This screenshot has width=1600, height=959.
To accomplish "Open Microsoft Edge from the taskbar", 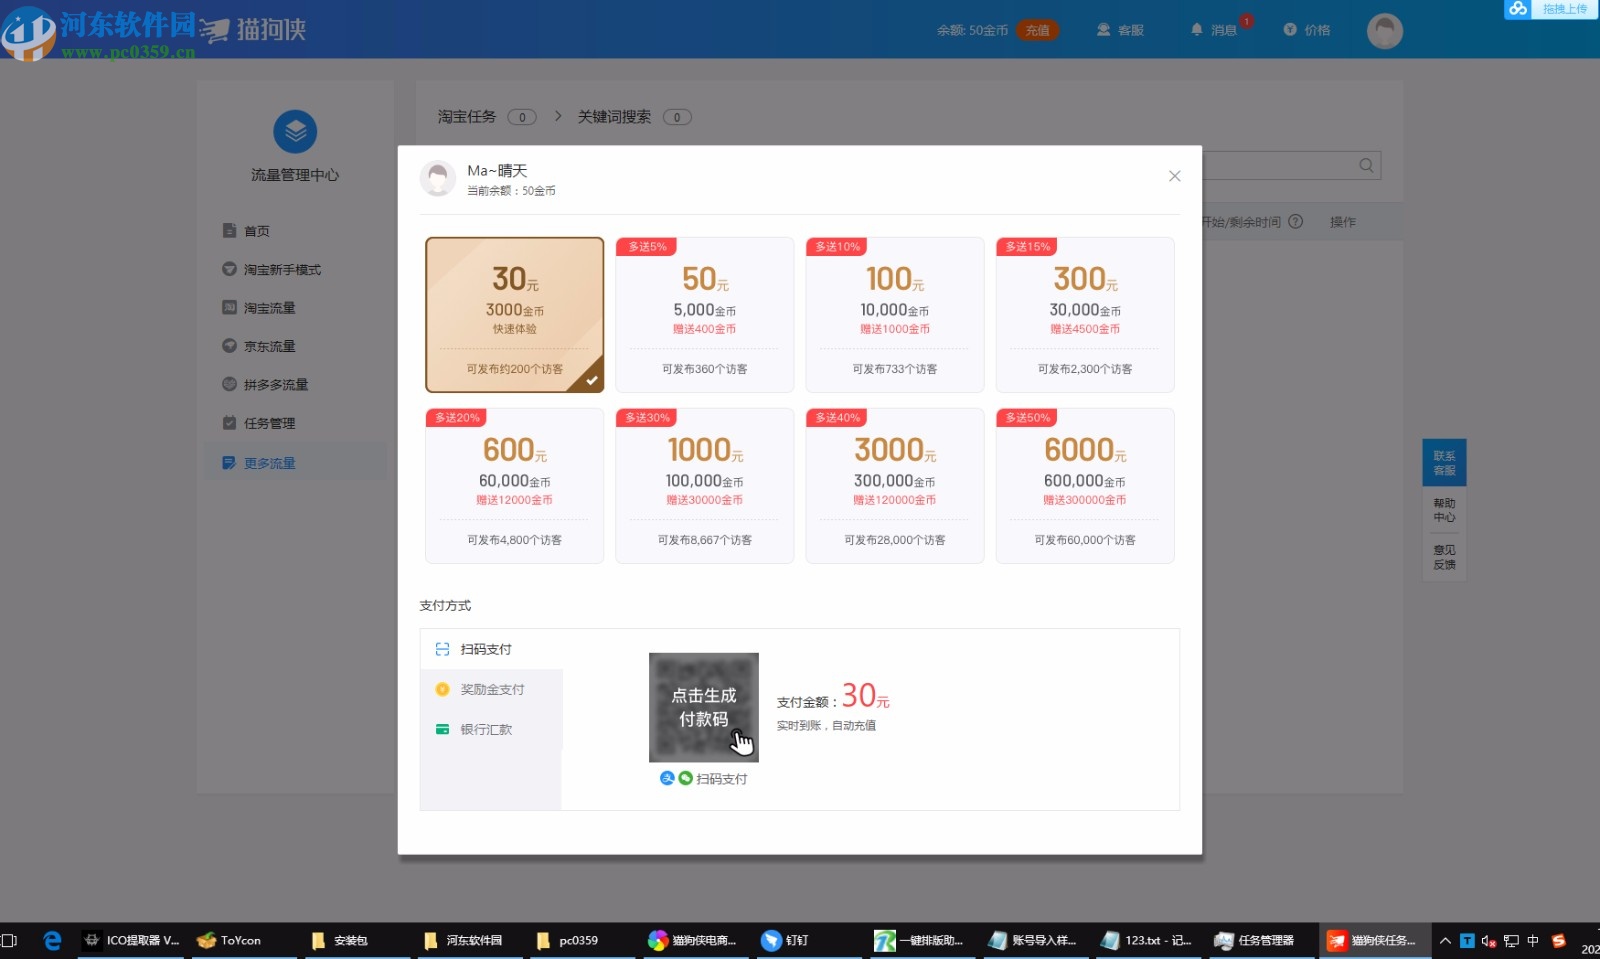I will [52, 940].
